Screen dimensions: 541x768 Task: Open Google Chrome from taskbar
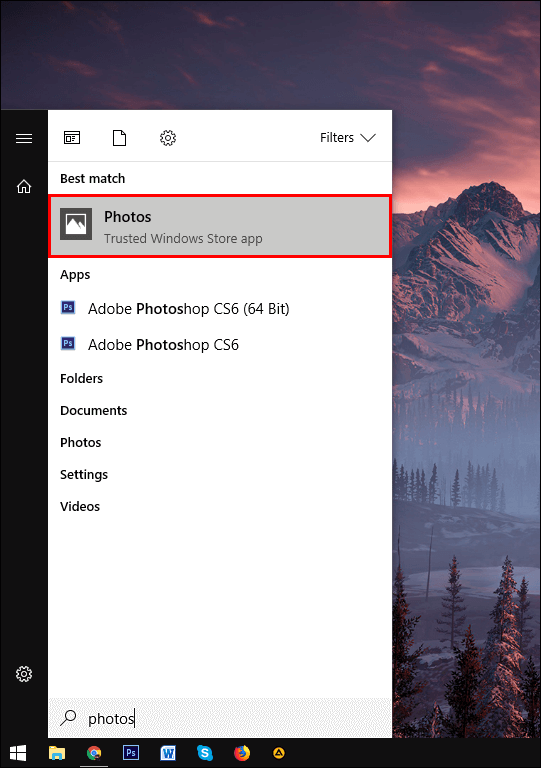pyautogui.click(x=94, y=753)
